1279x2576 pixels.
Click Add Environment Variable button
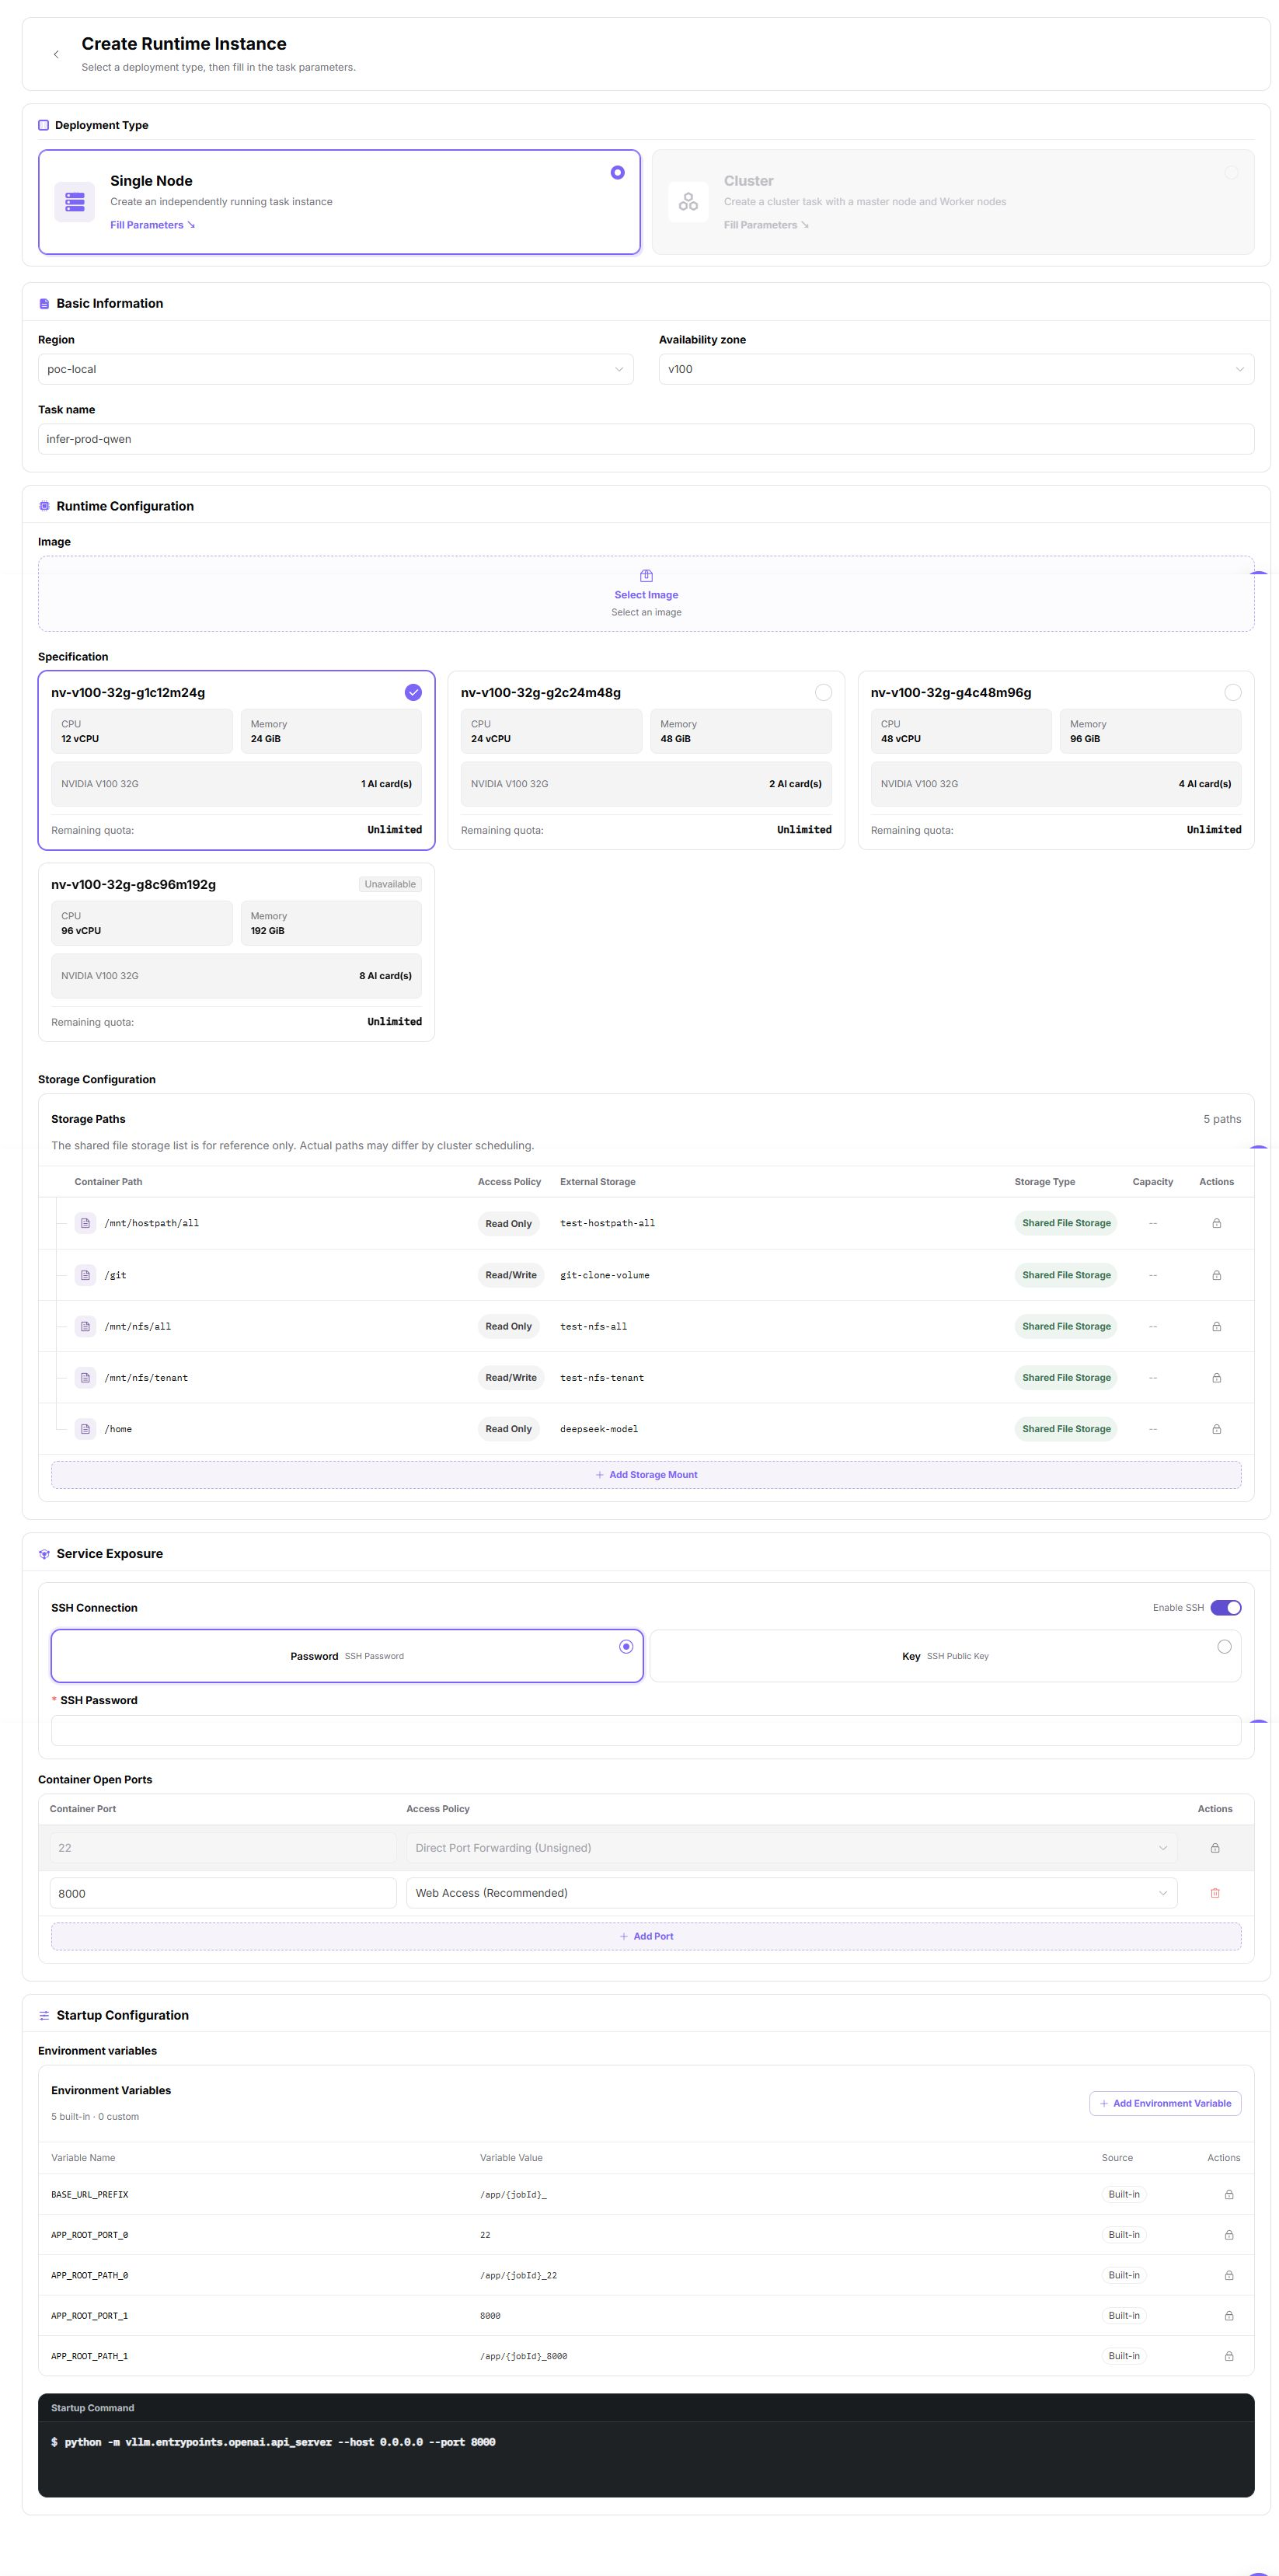tap(1165, 2103)
